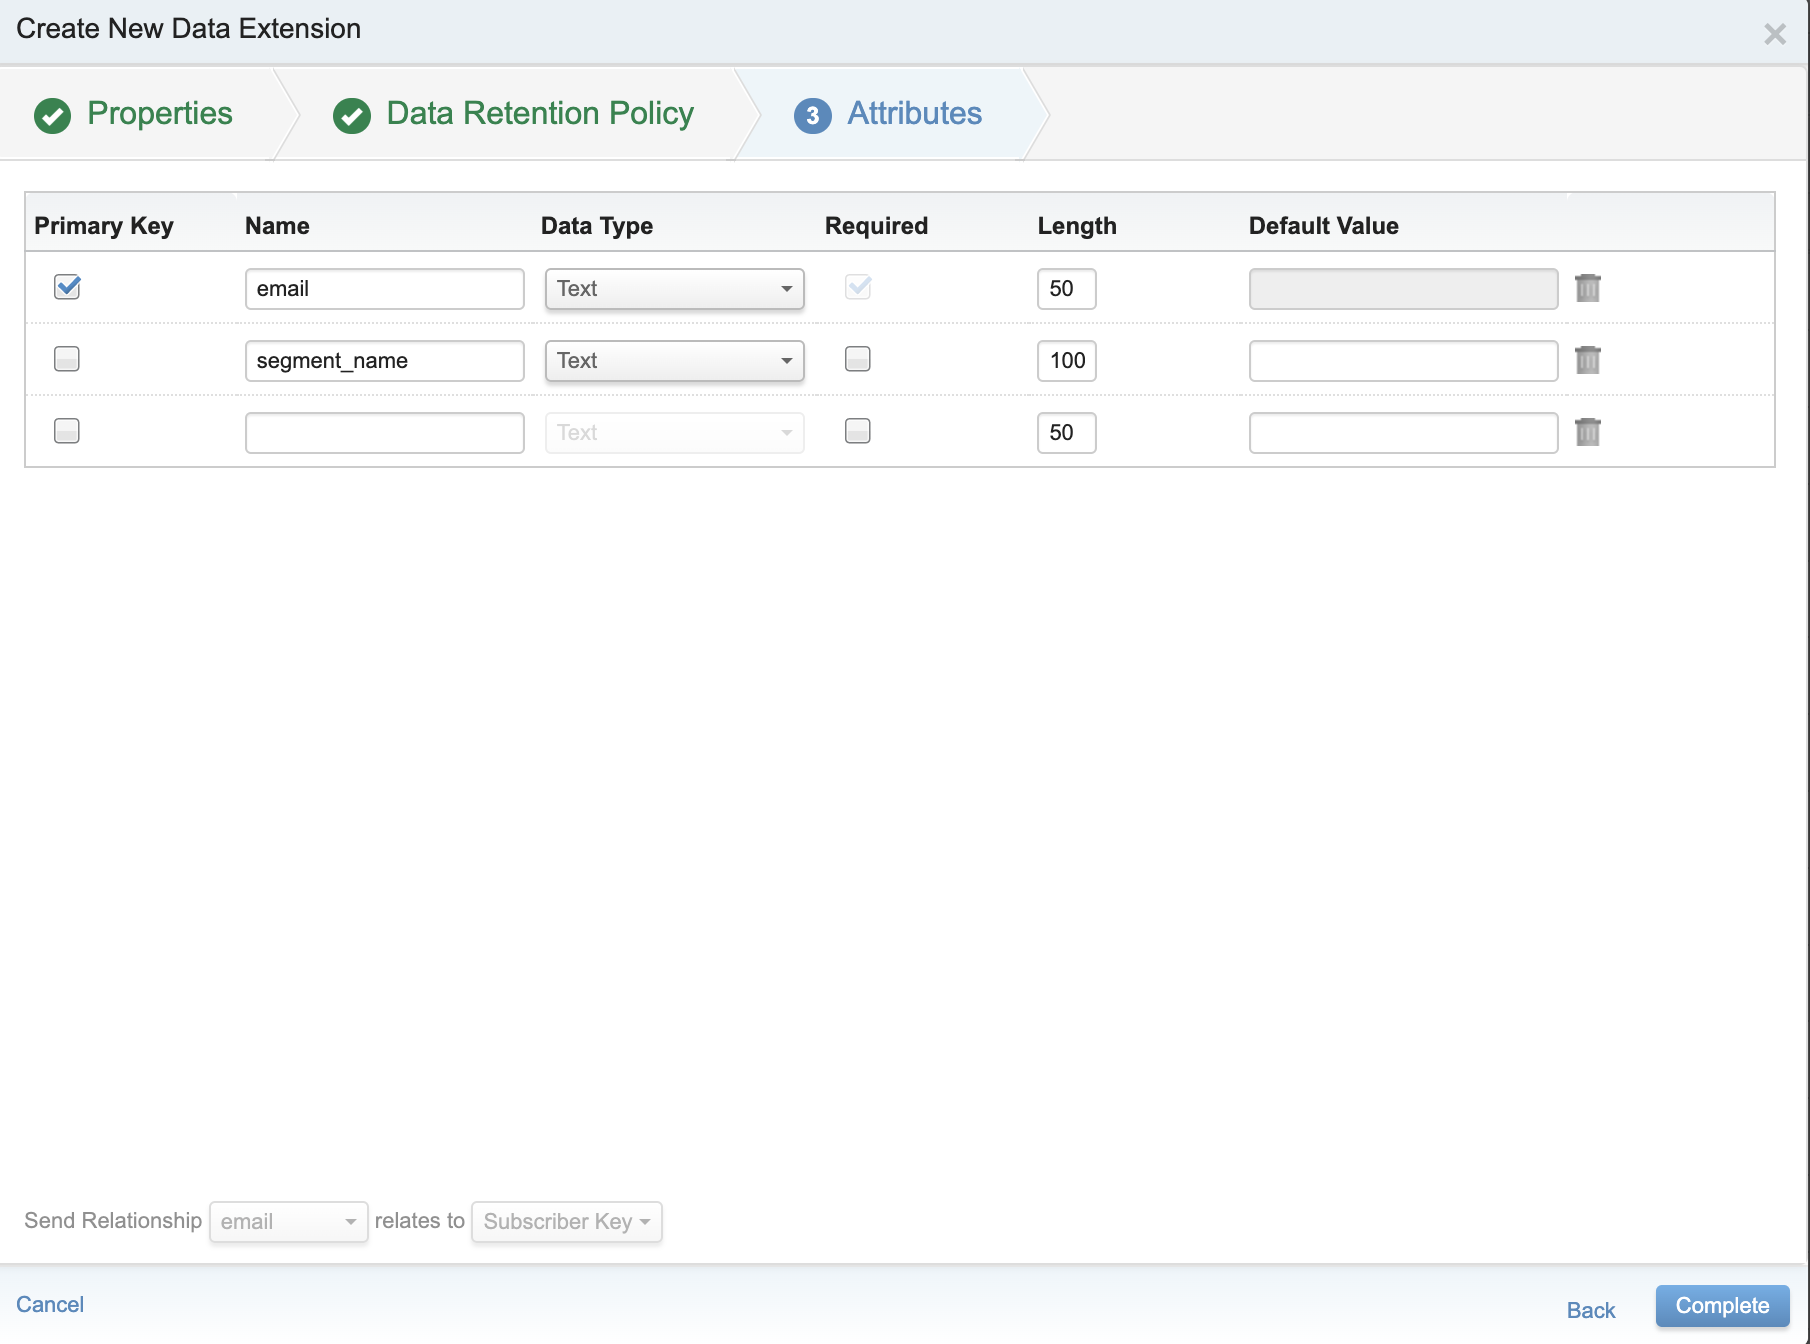Open the Data Type dropdown for email
Viewport: 1810px width, 1344px height.
674,288
